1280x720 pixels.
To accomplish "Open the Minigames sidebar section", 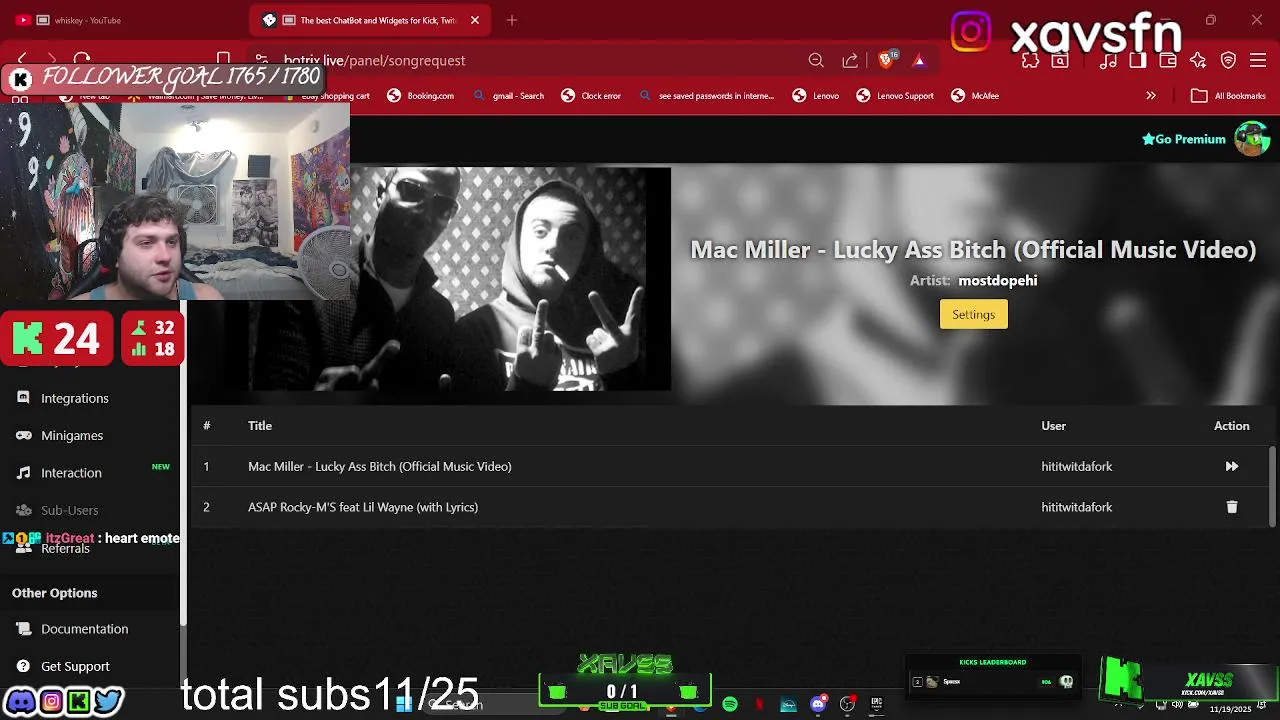I will tap(72, 435).
